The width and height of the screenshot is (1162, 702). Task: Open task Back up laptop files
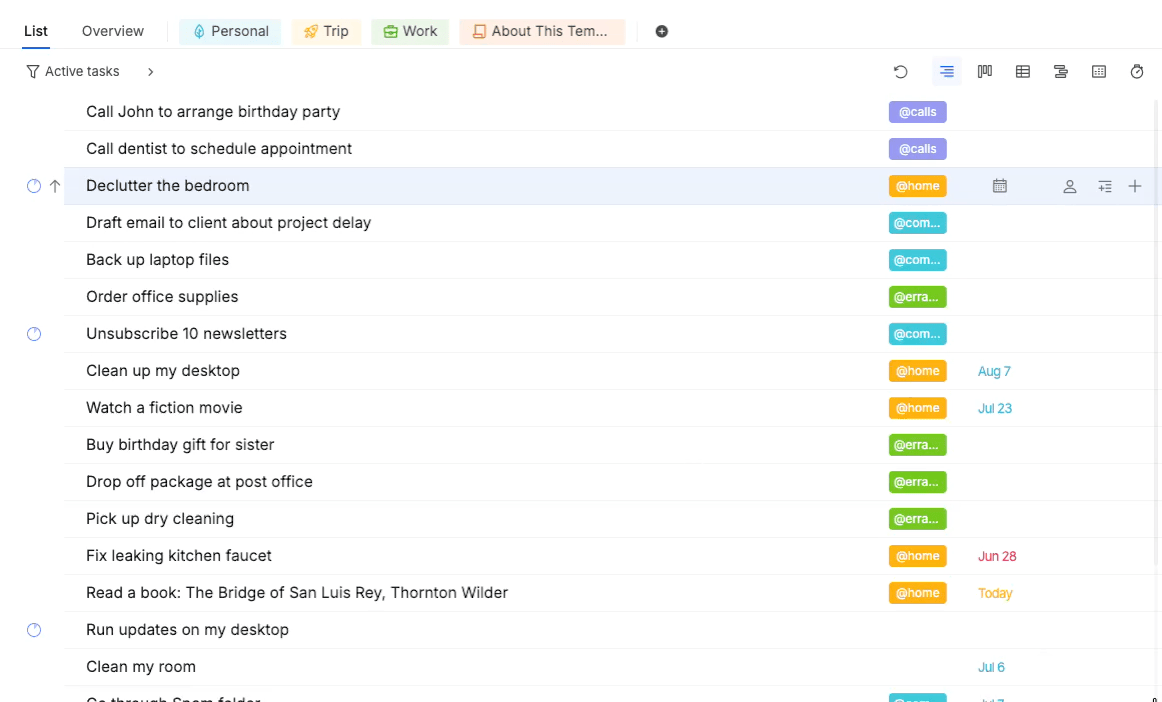point(157,260)
